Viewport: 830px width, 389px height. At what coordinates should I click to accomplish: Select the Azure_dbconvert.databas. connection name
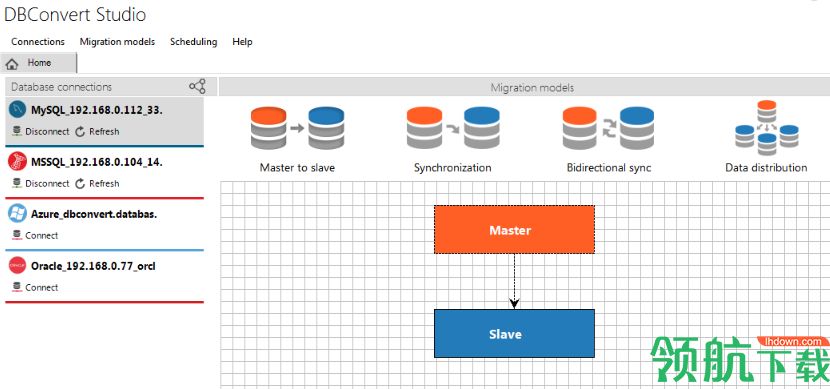[x=94, y=214]
